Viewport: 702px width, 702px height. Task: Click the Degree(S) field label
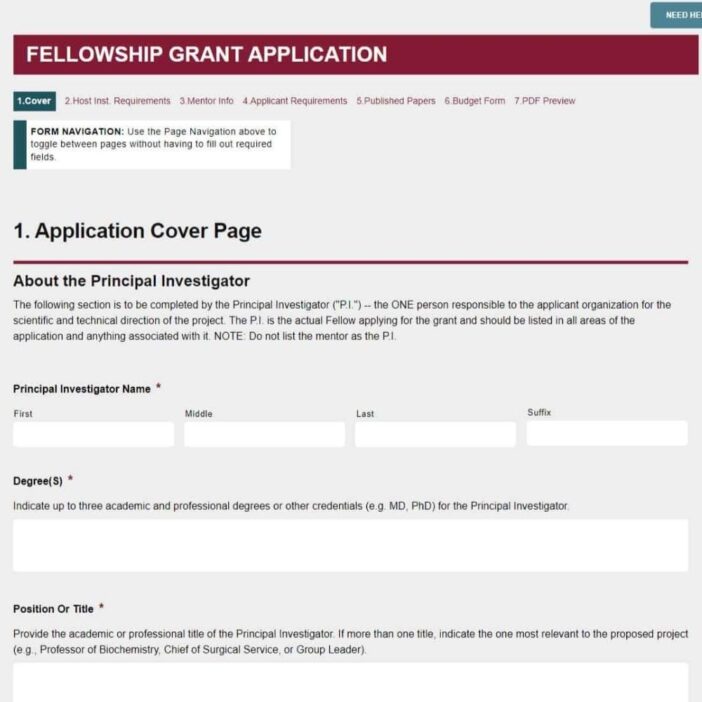(x=38, y=481)
